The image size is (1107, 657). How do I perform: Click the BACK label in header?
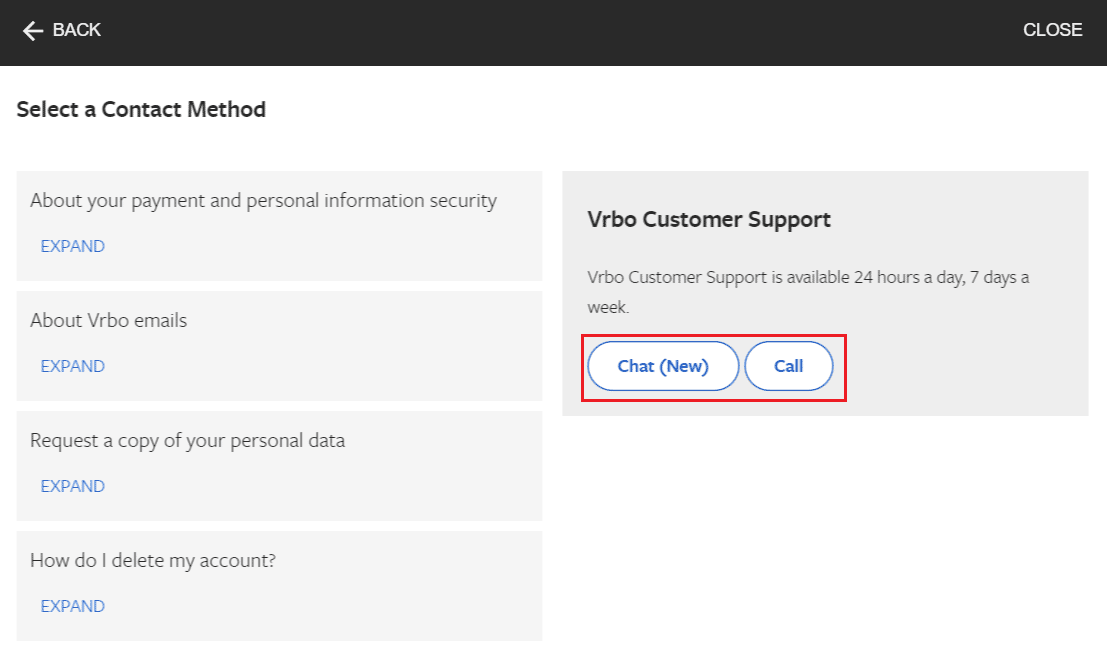77,30
